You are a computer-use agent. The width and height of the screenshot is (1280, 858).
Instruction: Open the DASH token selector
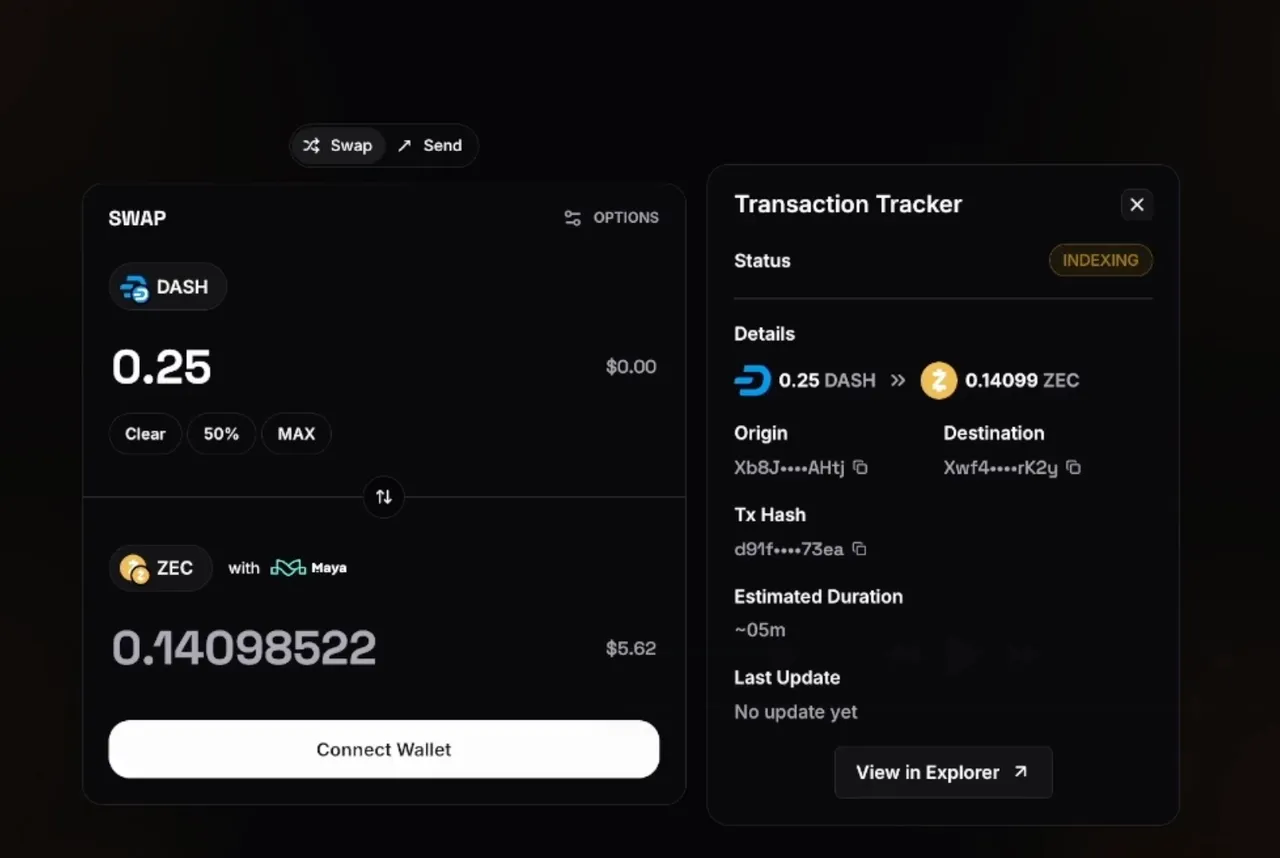click(168, 287)
